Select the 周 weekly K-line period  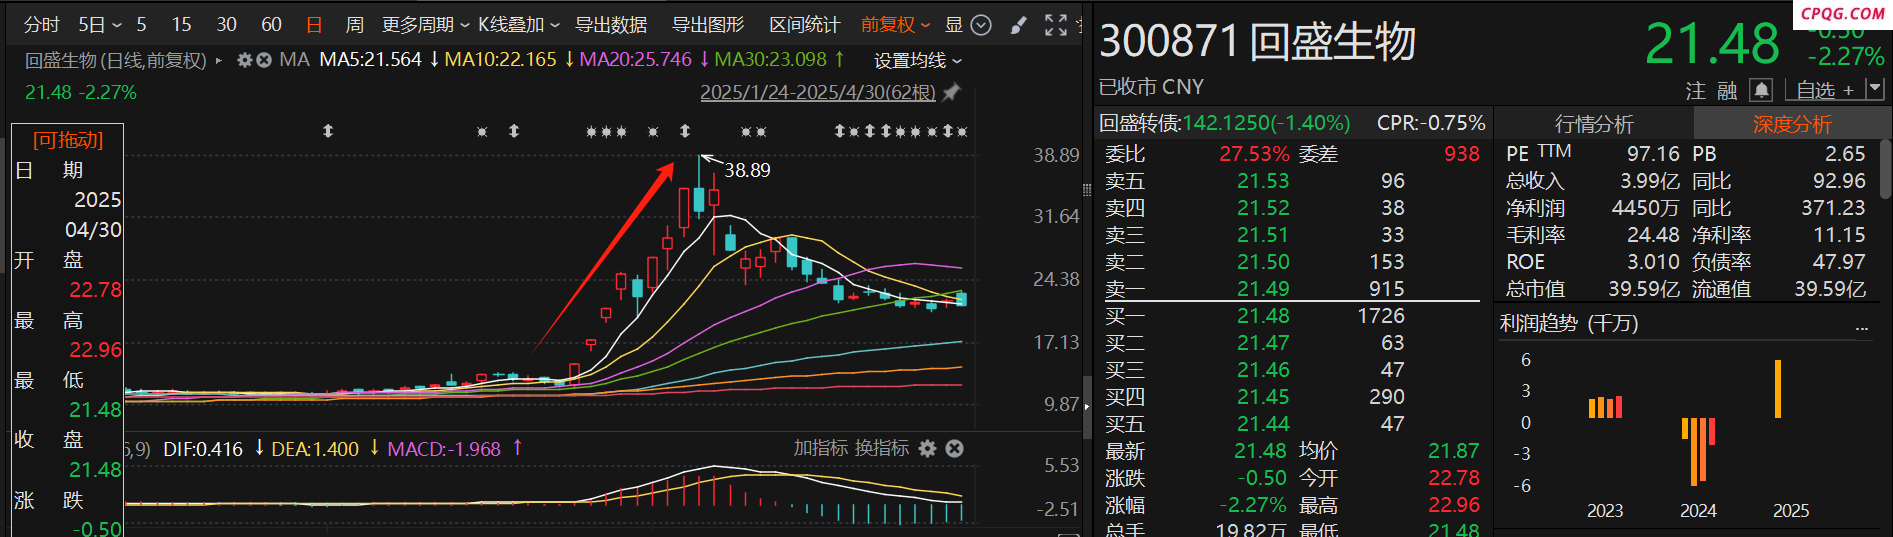pos(354,25)
